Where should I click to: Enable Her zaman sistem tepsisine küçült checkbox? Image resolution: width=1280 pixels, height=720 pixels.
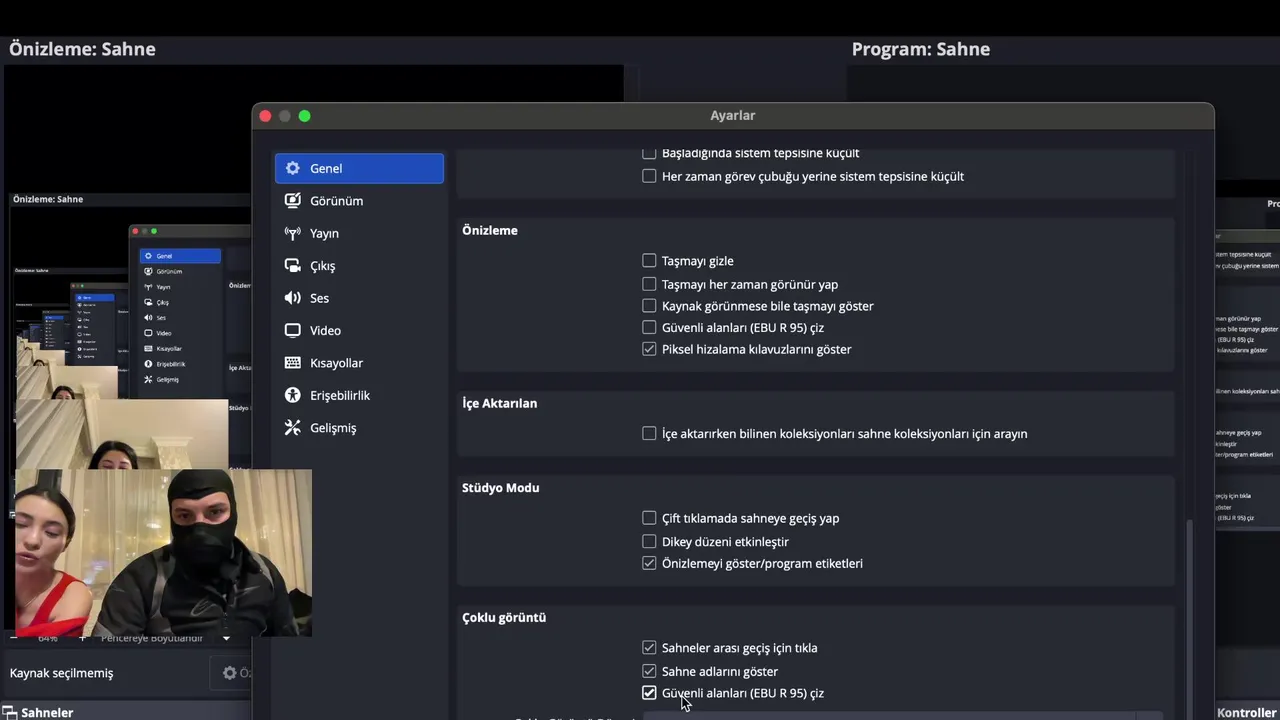click(649, 177)
